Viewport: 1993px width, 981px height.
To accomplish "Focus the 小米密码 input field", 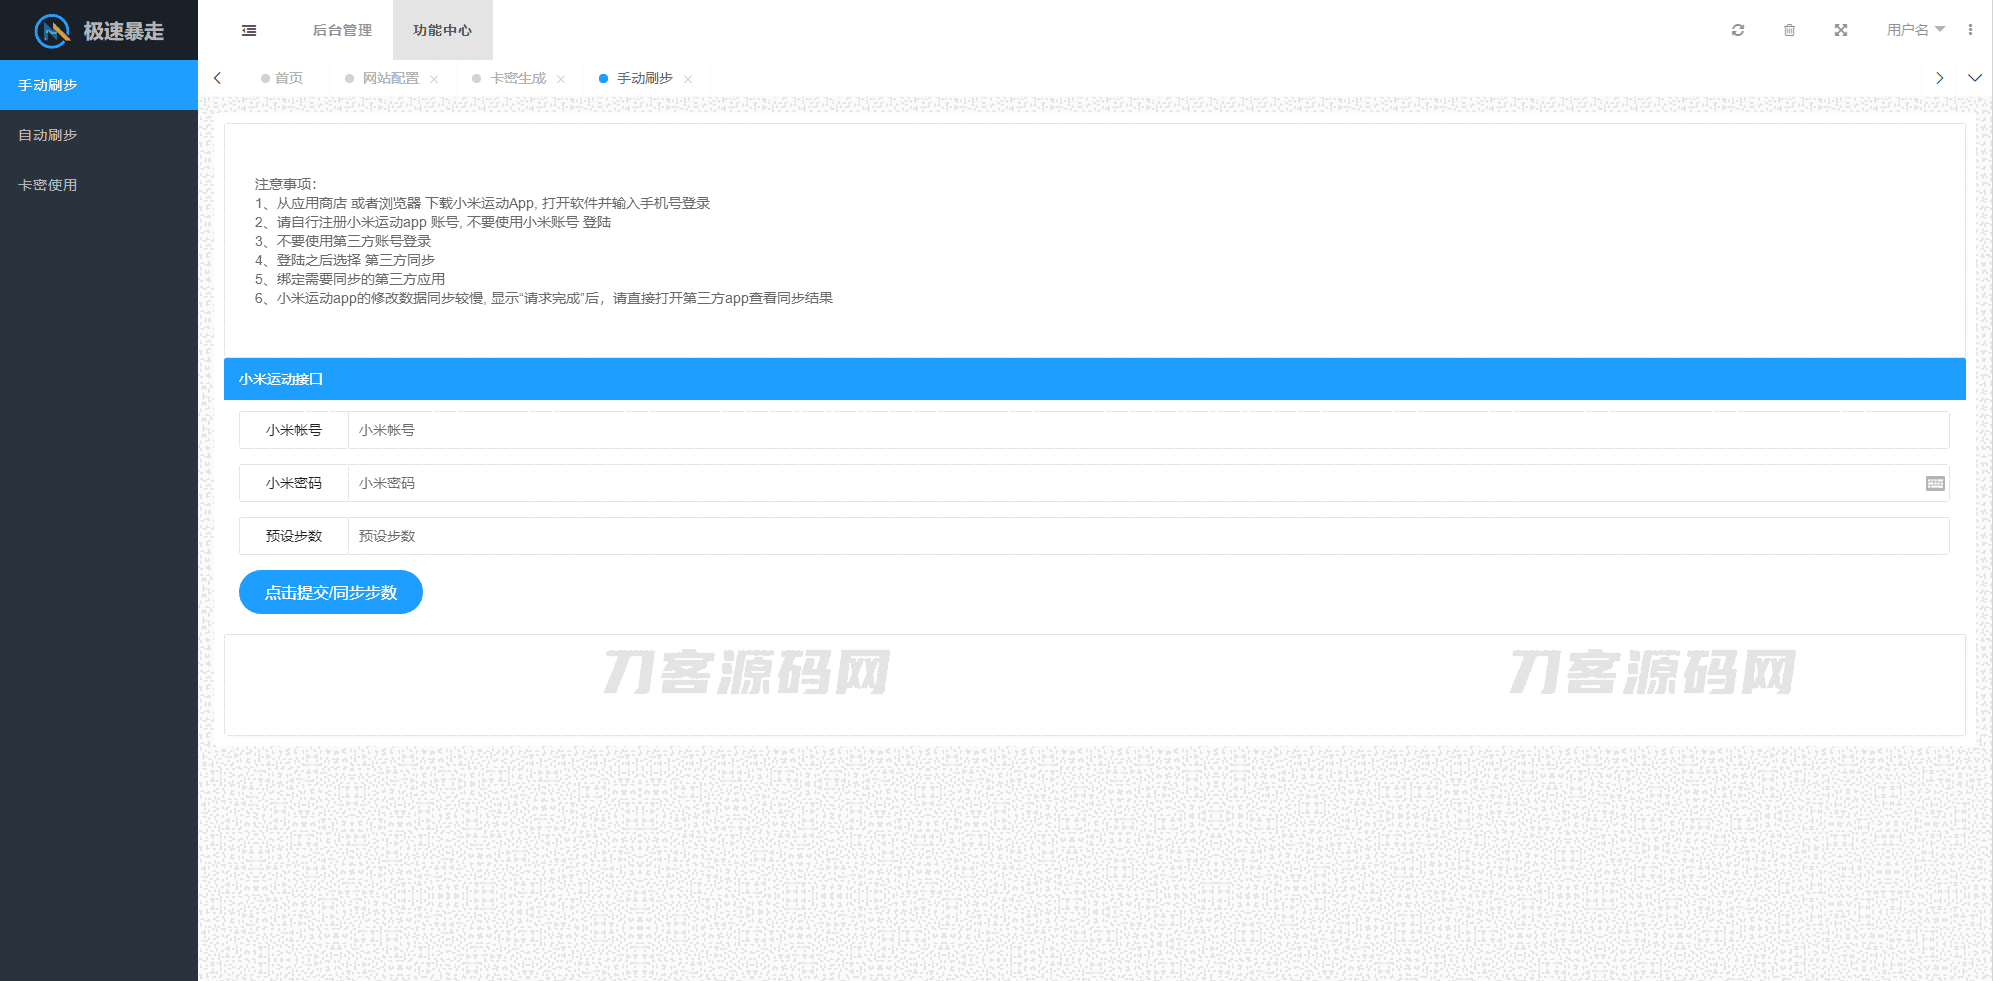I will coord(1148,483).
